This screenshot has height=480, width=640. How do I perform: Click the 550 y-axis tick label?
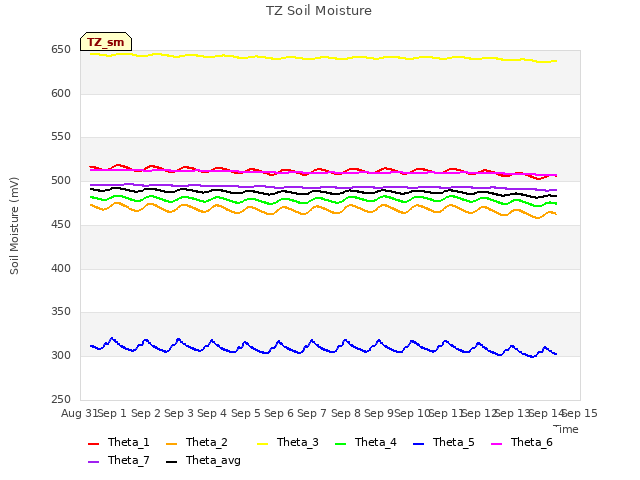tap(61, 137)
